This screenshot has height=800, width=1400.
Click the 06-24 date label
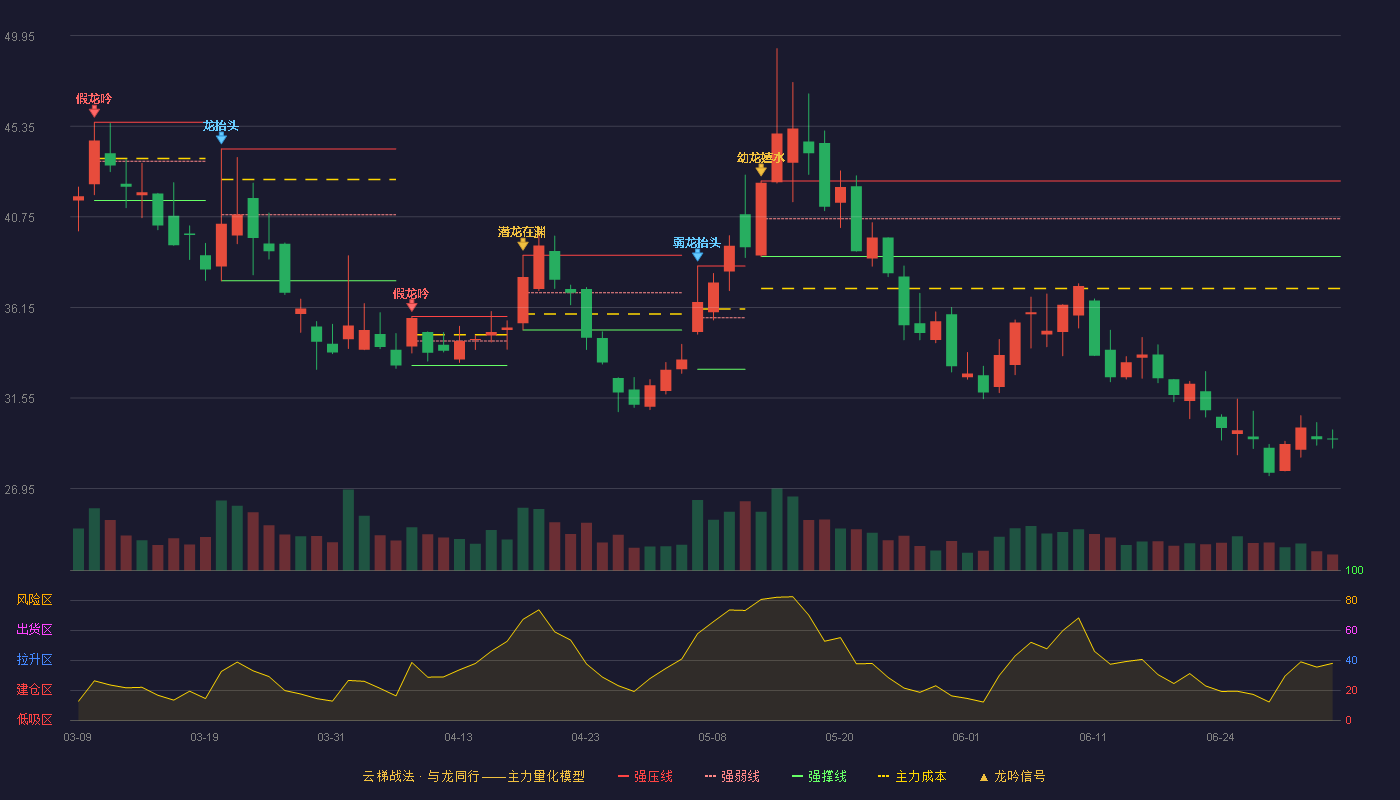click(1221, 737)
